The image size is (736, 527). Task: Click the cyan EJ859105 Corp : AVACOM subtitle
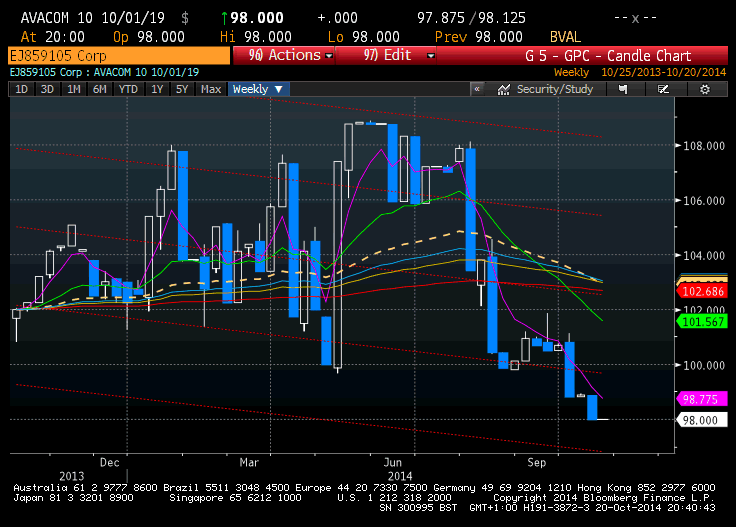coord(104,72)
